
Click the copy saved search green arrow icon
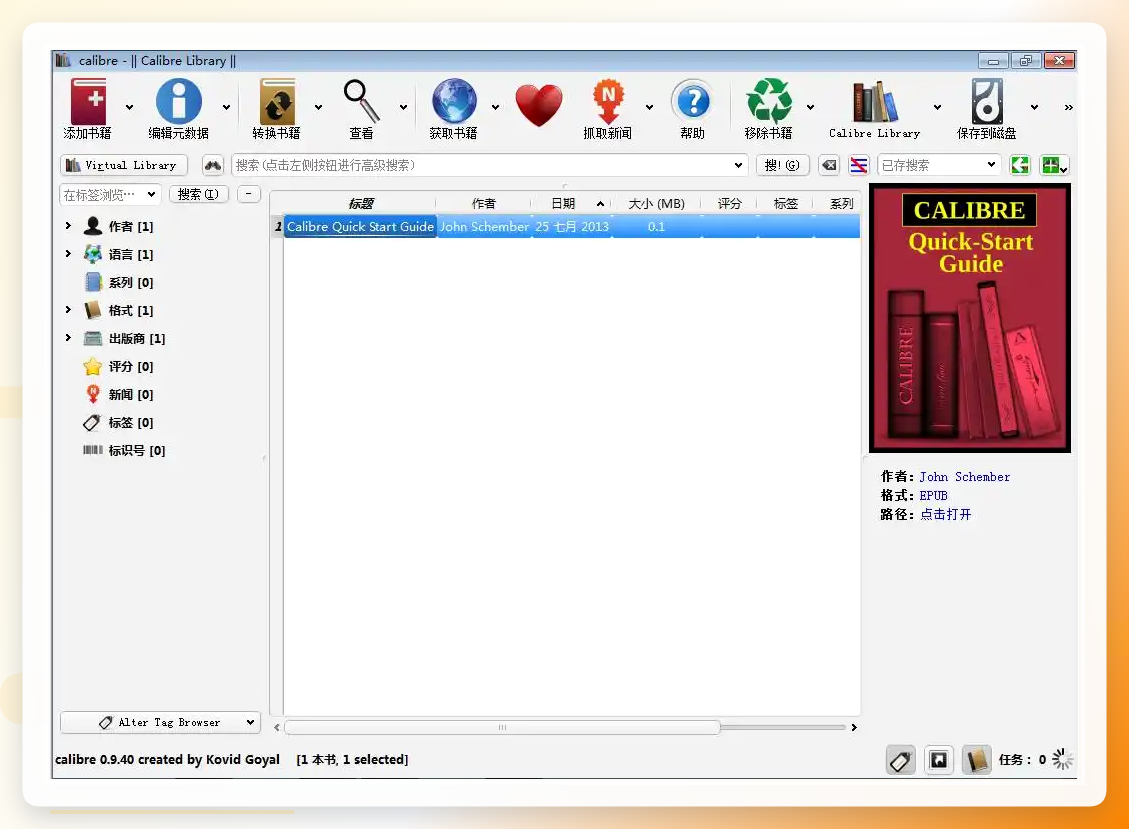pos(1020,165)
